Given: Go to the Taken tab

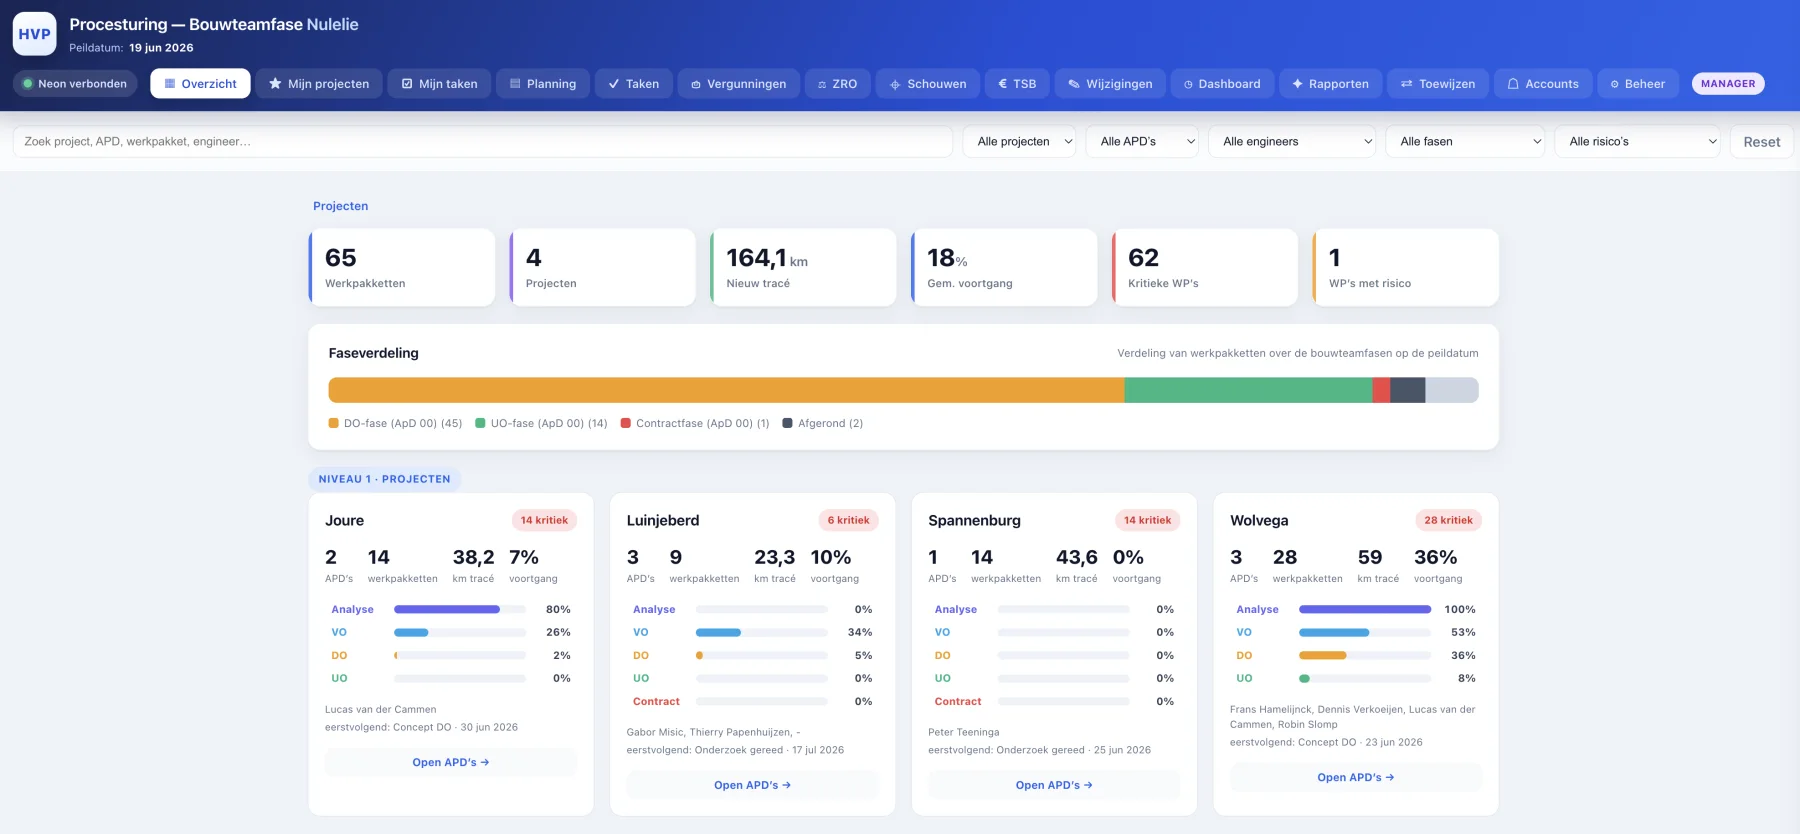Looking at the screenshot, I should coord(634,84).
